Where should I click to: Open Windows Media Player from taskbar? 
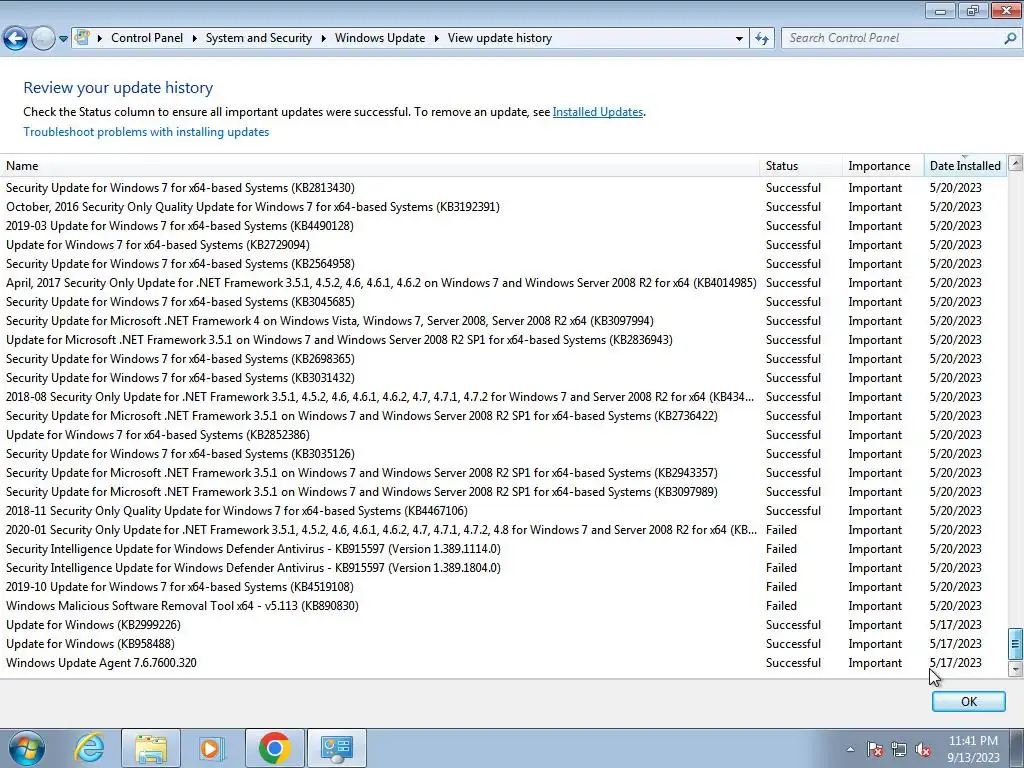click(212, 748)
